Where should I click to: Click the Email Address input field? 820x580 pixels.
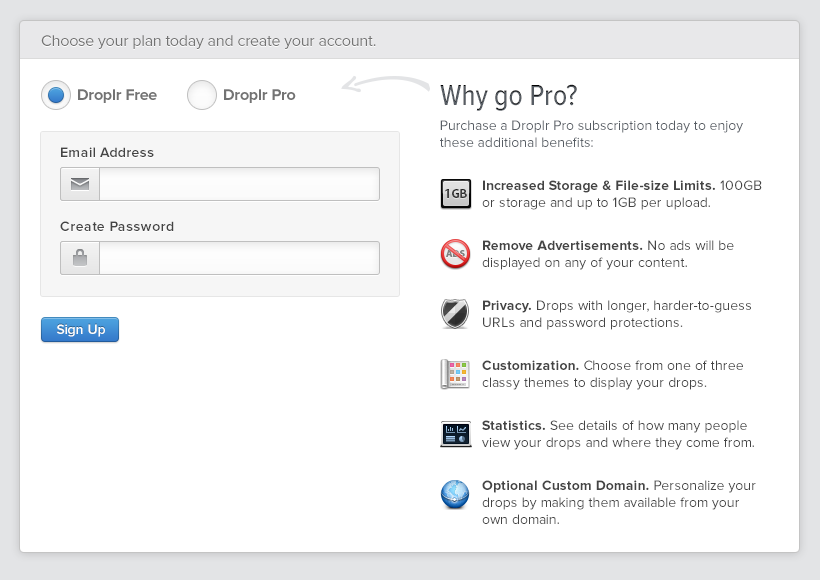[240, 184]
